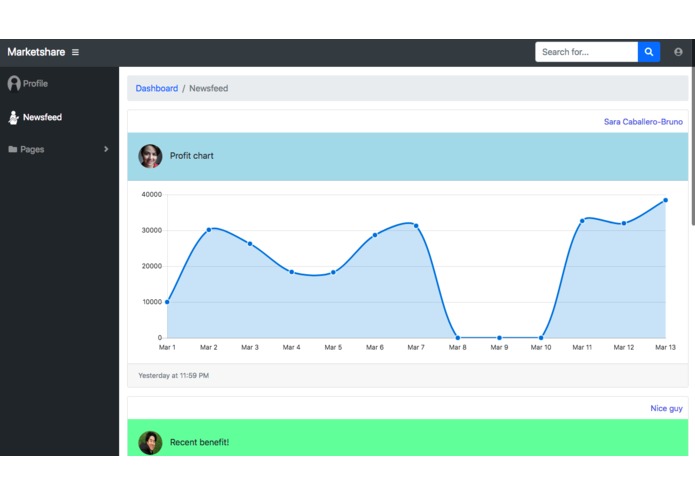Click the Mar 13 x-axis label
The height and width of the screenshot is (494, 695).
tap(665, 347)
